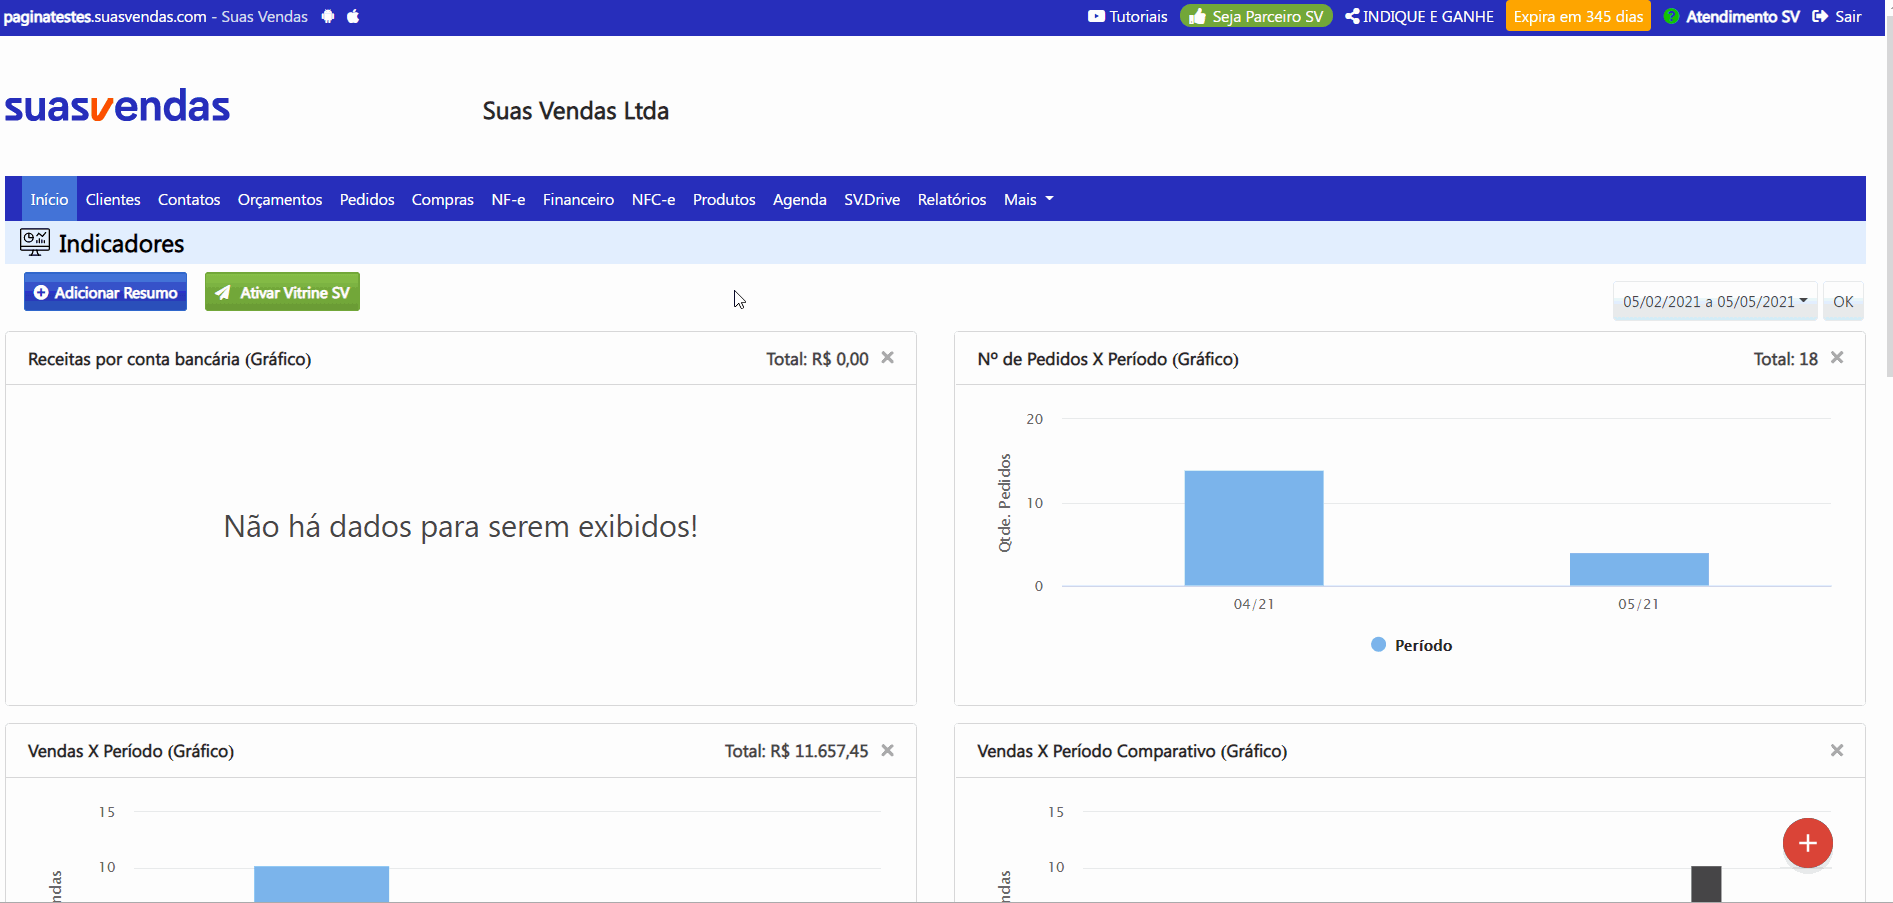Click the 05/21 bar in orders chart

1639,569
